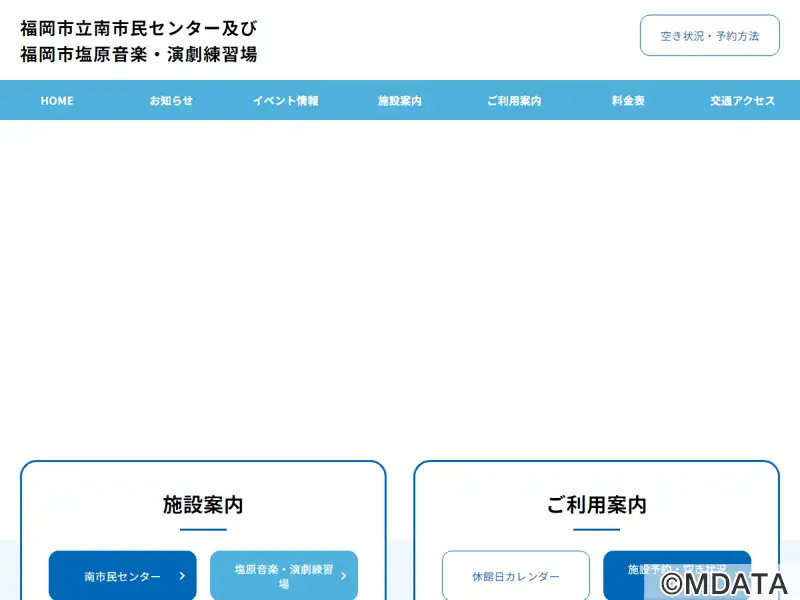
Task: Click the ご利用案内 card heading
Action: (x=596, y=505)
